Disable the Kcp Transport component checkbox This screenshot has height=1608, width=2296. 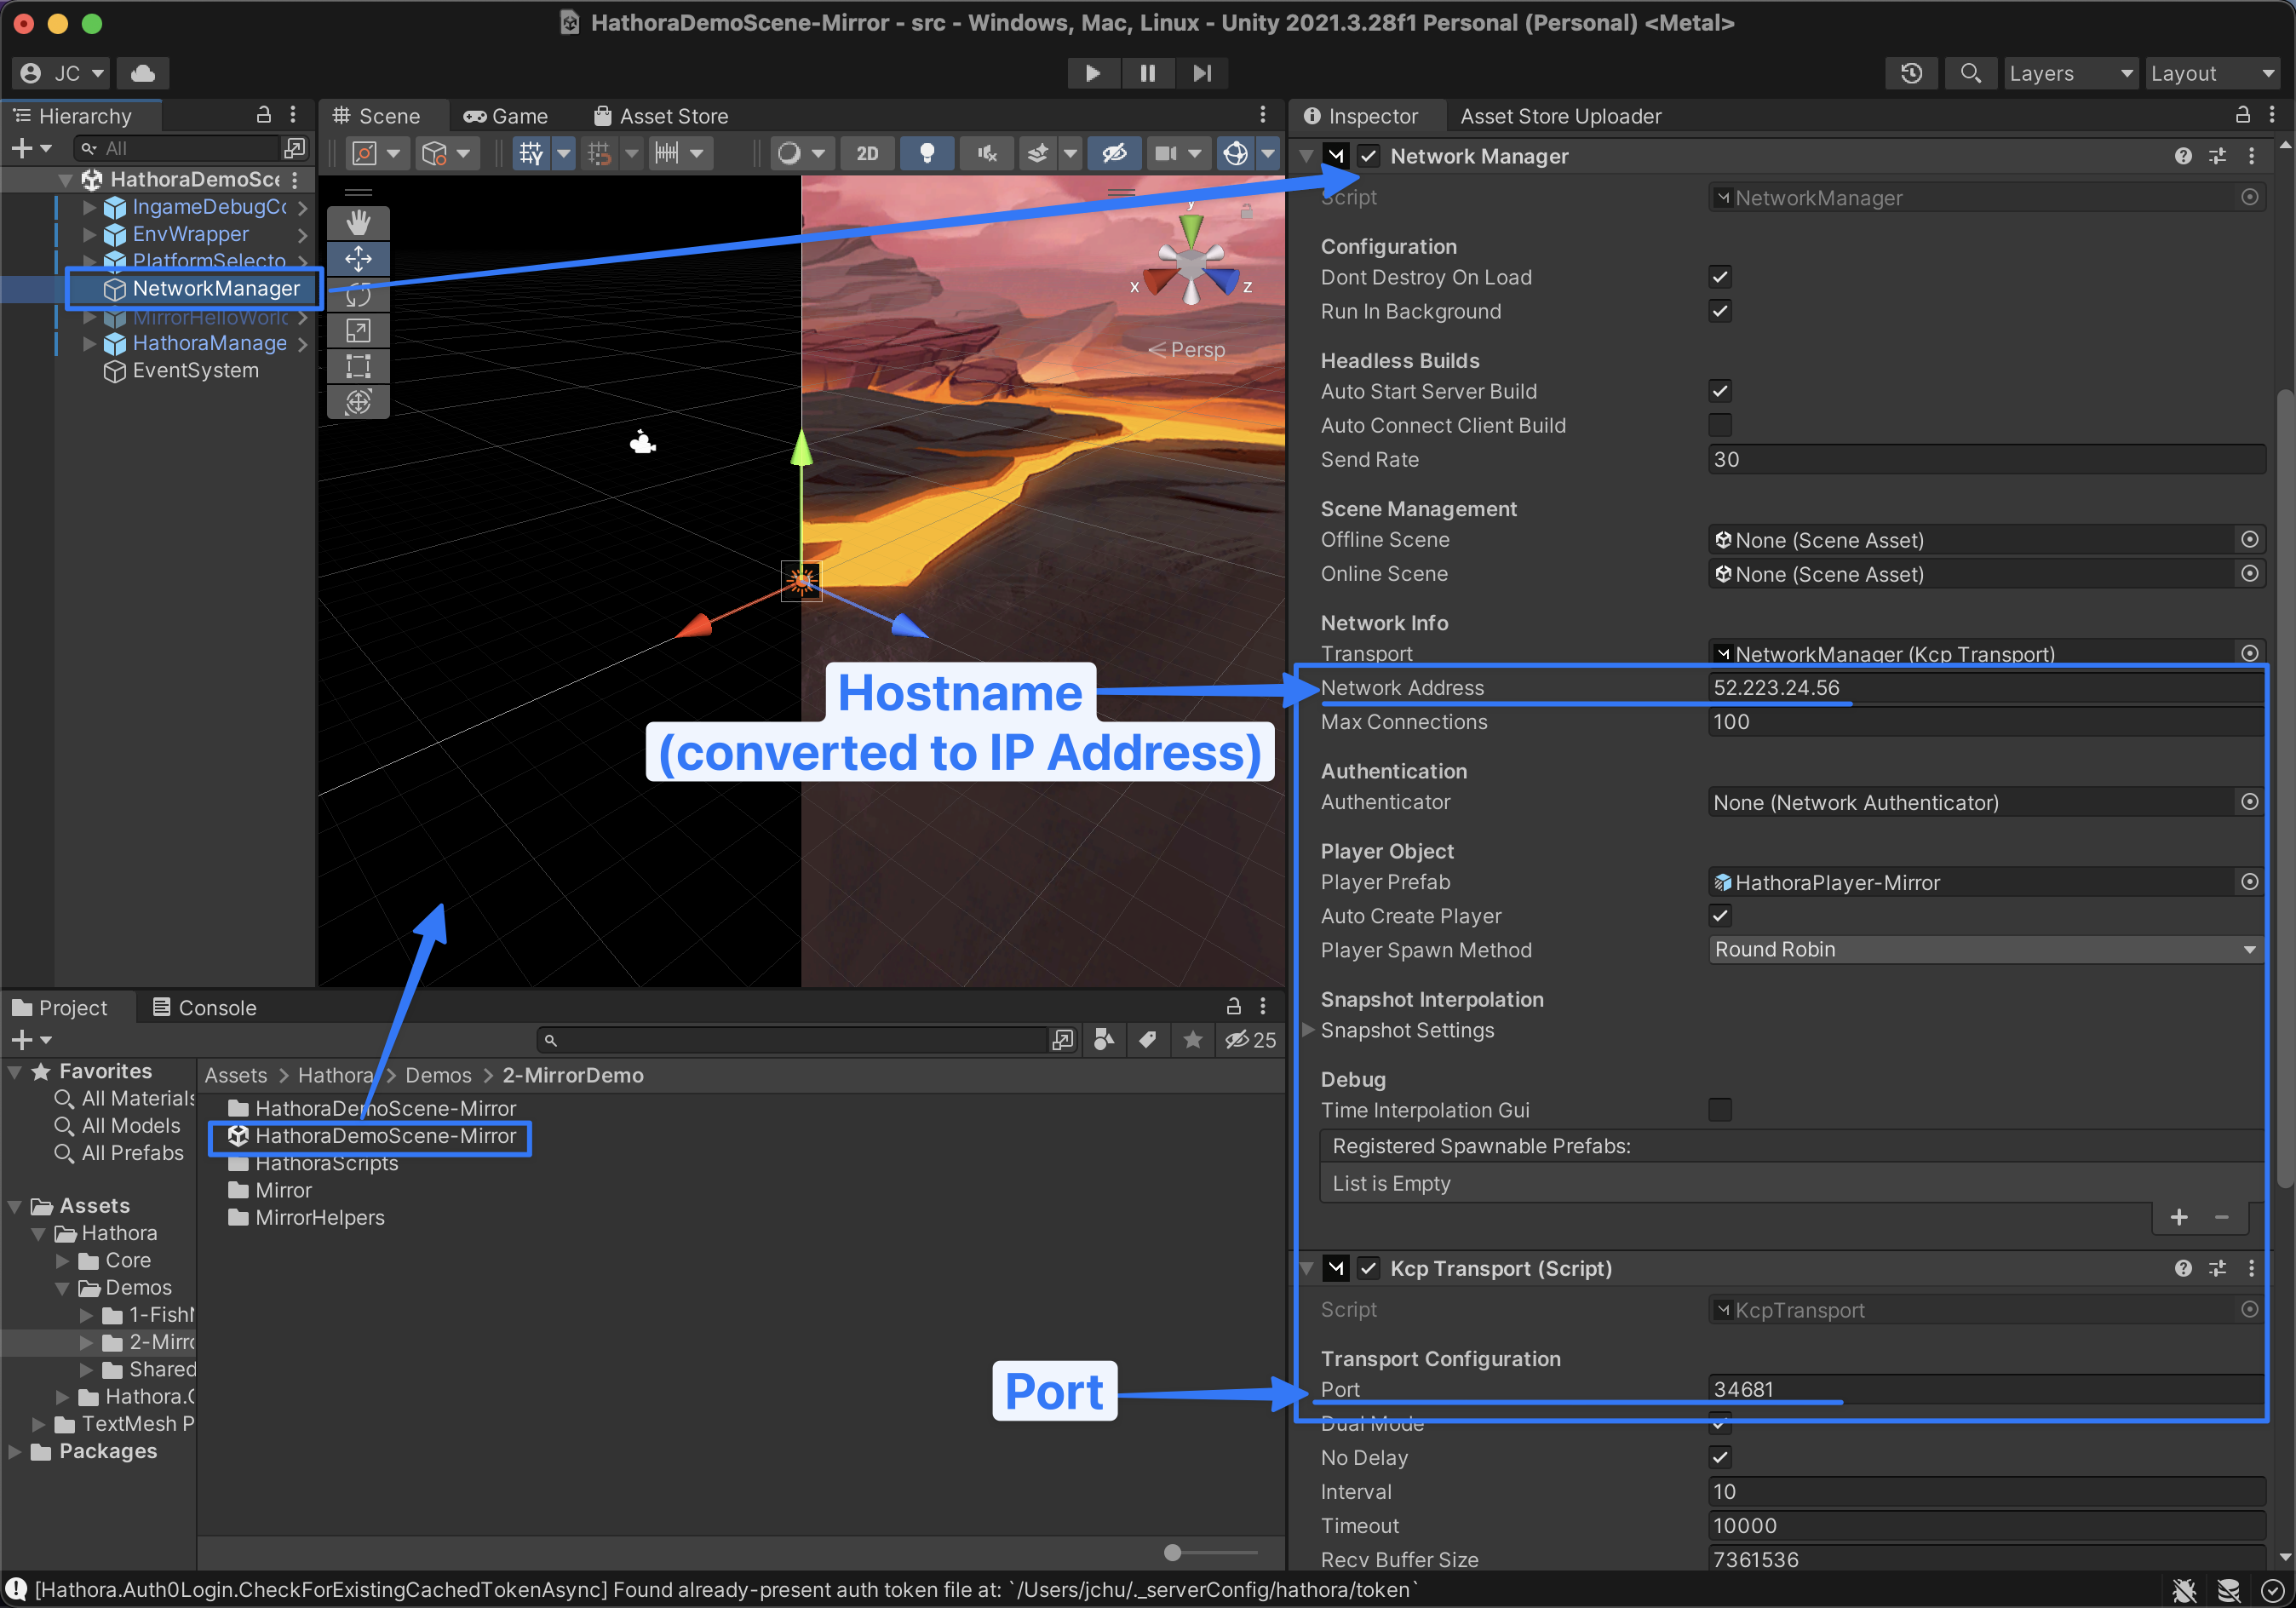[x=1369, y=1268]
